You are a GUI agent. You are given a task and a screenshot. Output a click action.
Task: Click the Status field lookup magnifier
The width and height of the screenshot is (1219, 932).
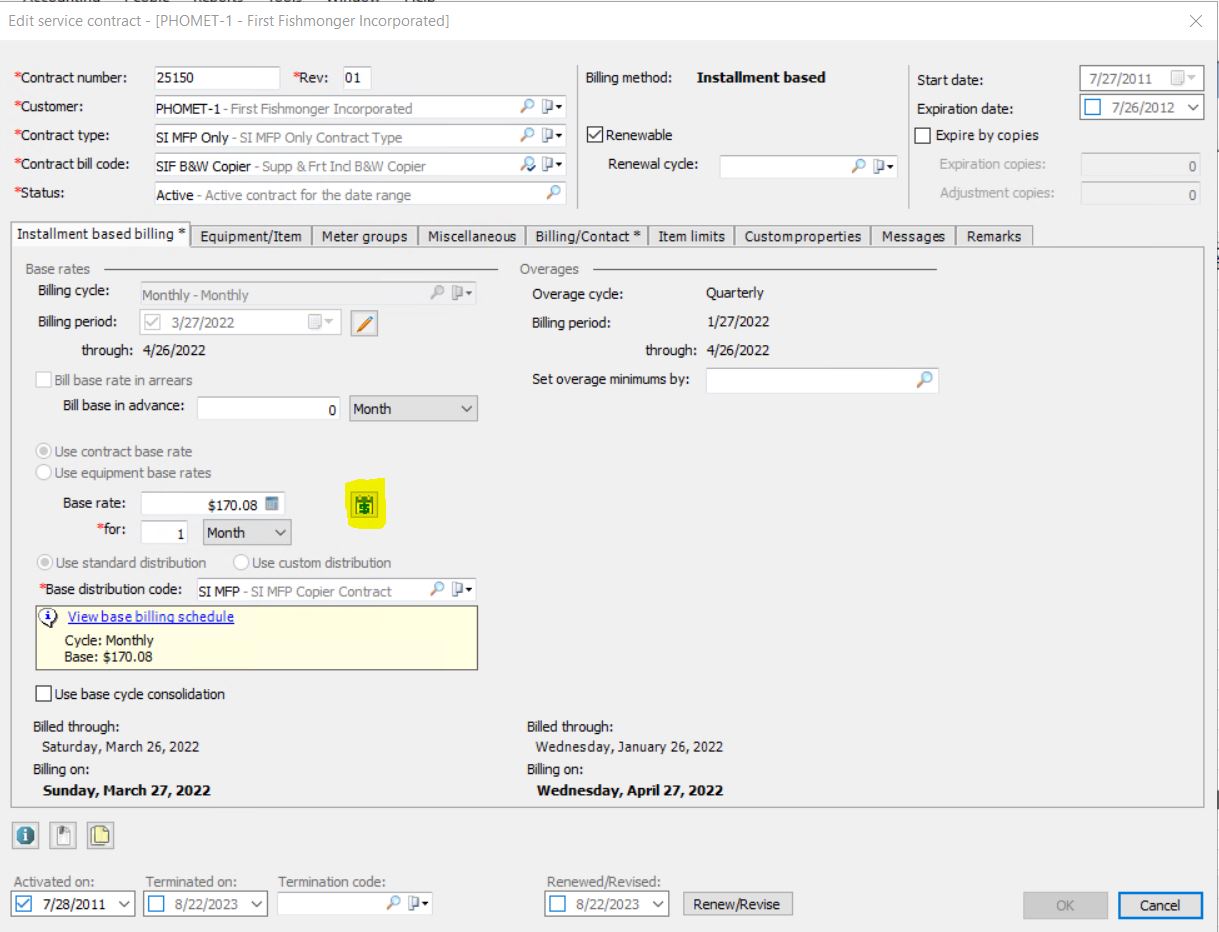[x=554, y=193]
